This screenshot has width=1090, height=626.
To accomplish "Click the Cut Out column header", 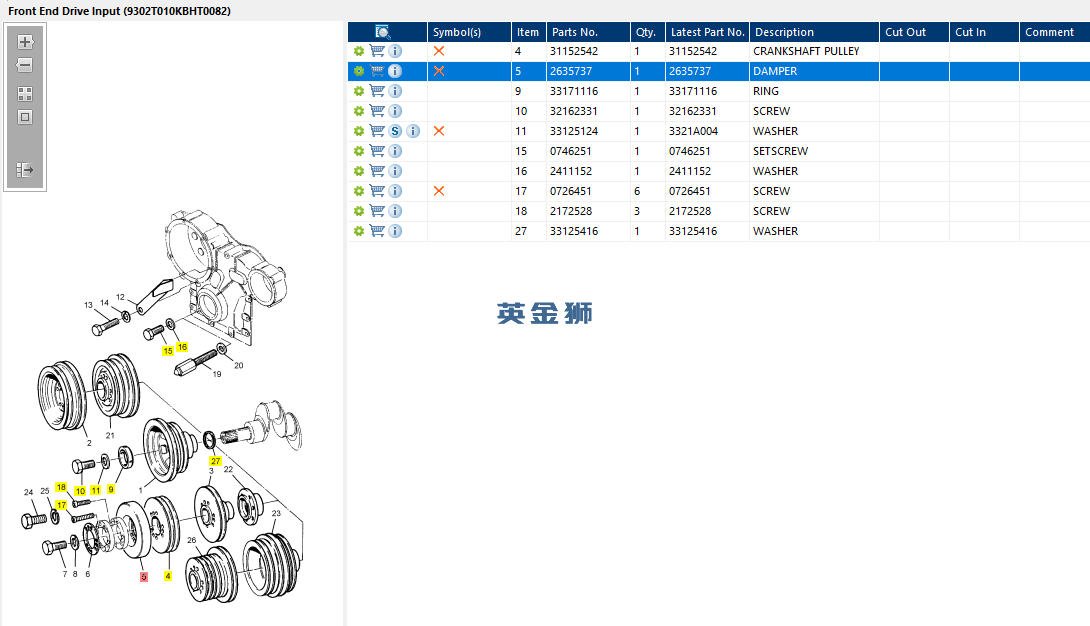I will [x=914, y=32].
